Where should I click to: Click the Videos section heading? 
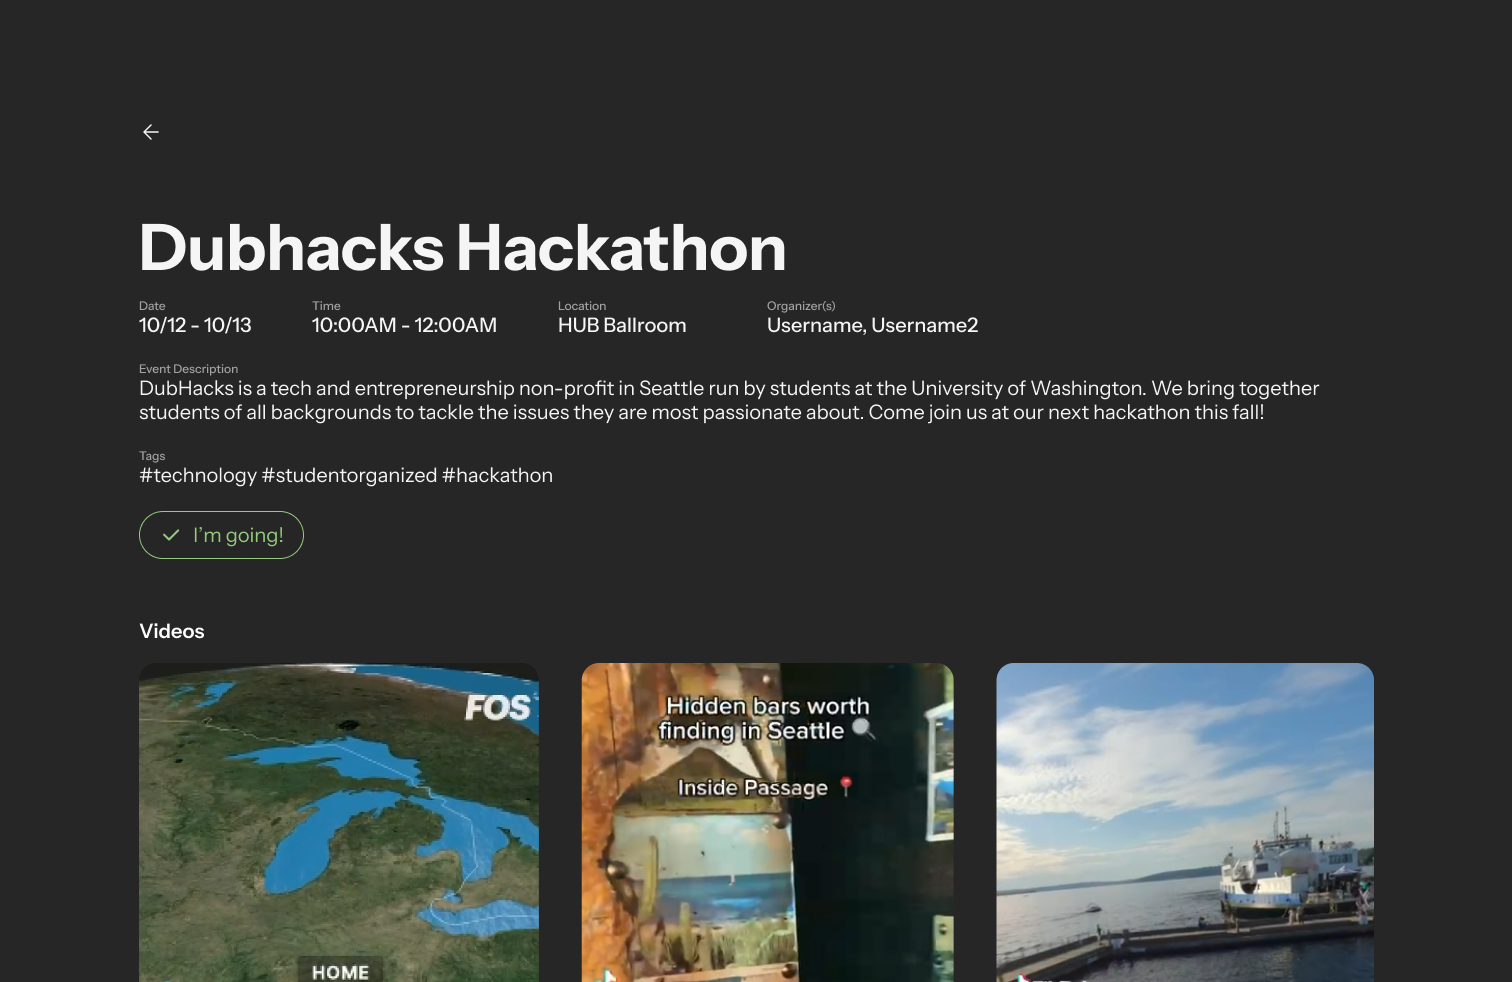[x=172, y=631]
